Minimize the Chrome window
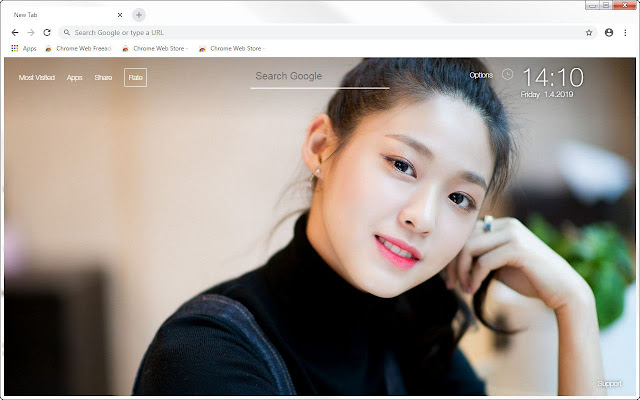Viewport: 640px width, 400px height. tap(593, 5)
